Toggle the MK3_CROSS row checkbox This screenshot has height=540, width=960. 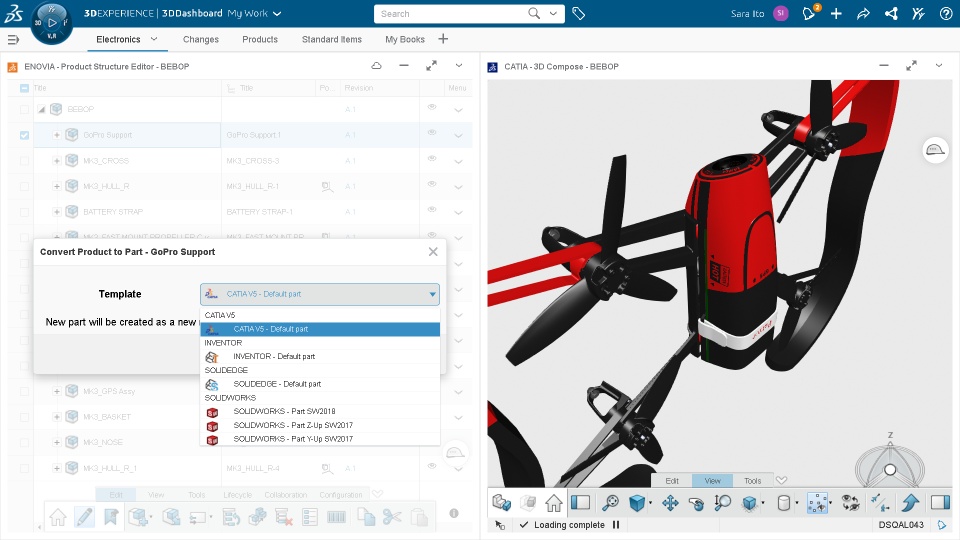pyautogui.click(x=24, y=161)
